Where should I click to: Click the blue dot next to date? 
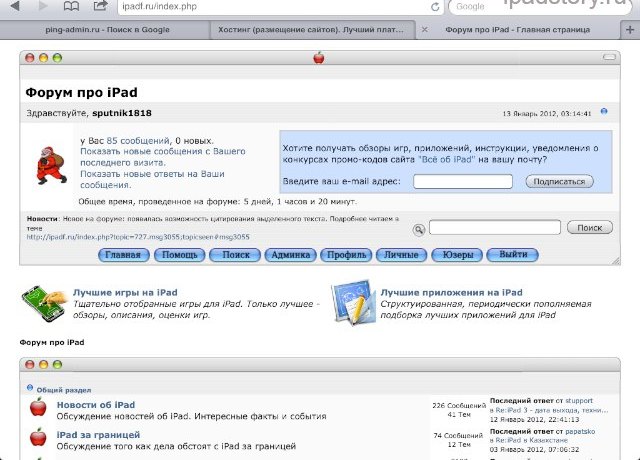pyautogui.click(x=604, y=111)
